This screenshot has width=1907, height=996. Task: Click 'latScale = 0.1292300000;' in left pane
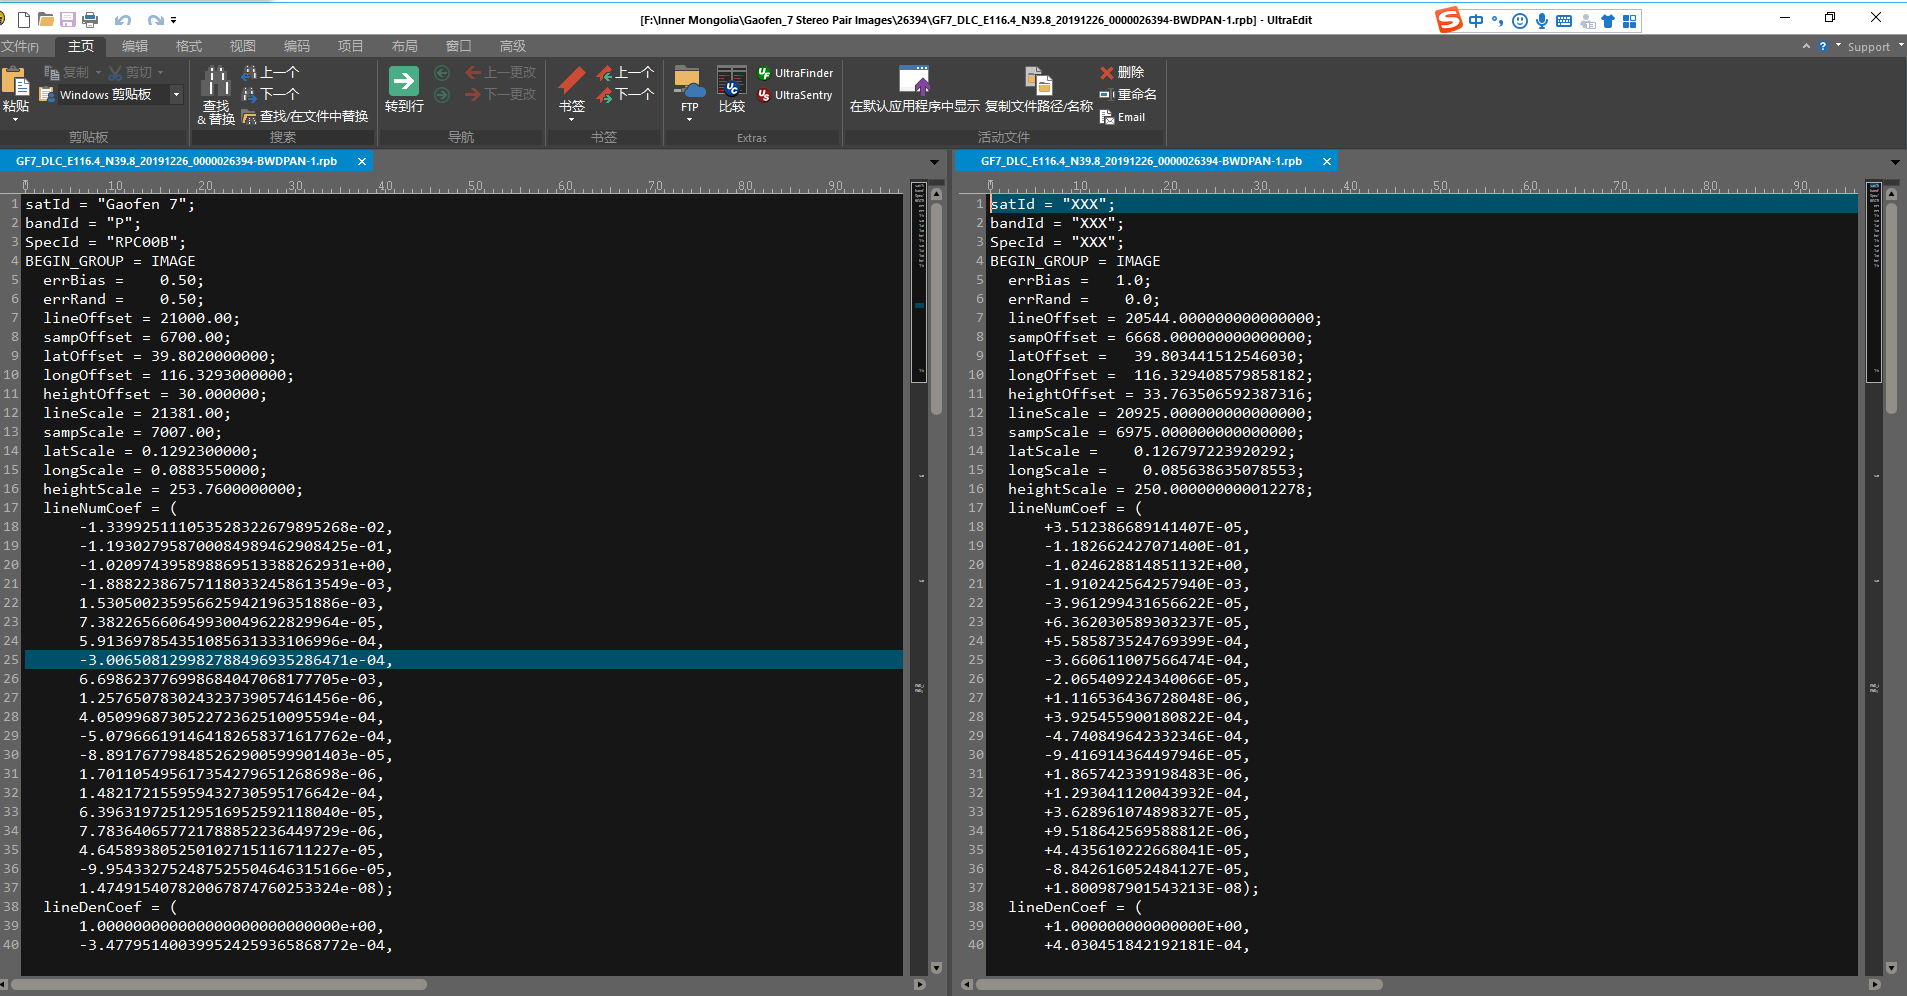coord(150,451)
